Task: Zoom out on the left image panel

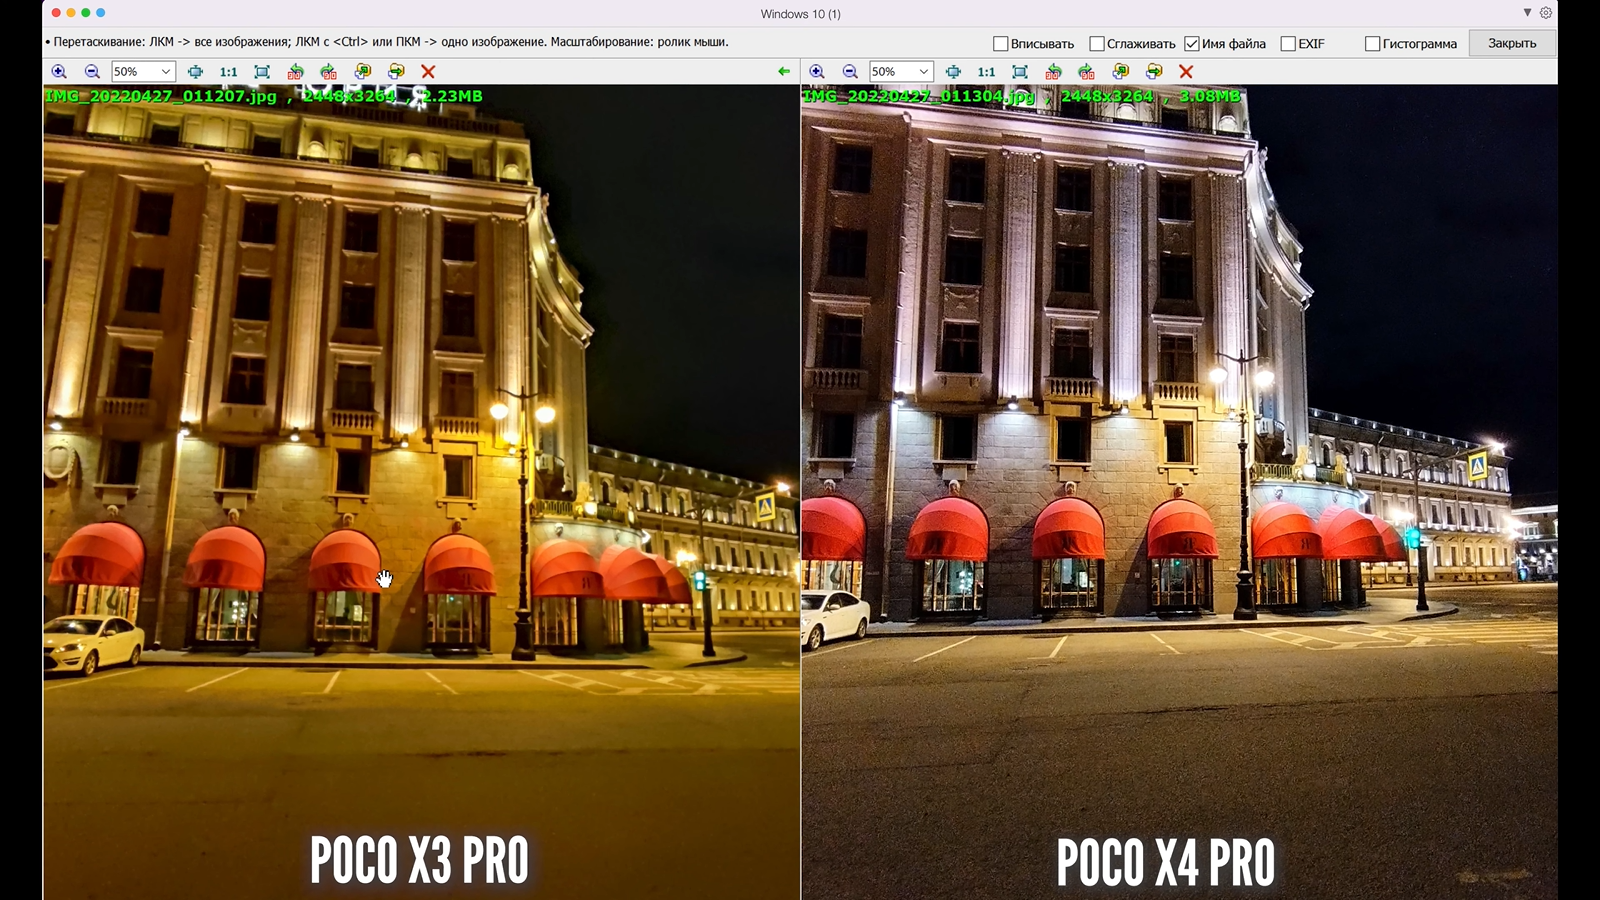Action: [x=92, y=72]
